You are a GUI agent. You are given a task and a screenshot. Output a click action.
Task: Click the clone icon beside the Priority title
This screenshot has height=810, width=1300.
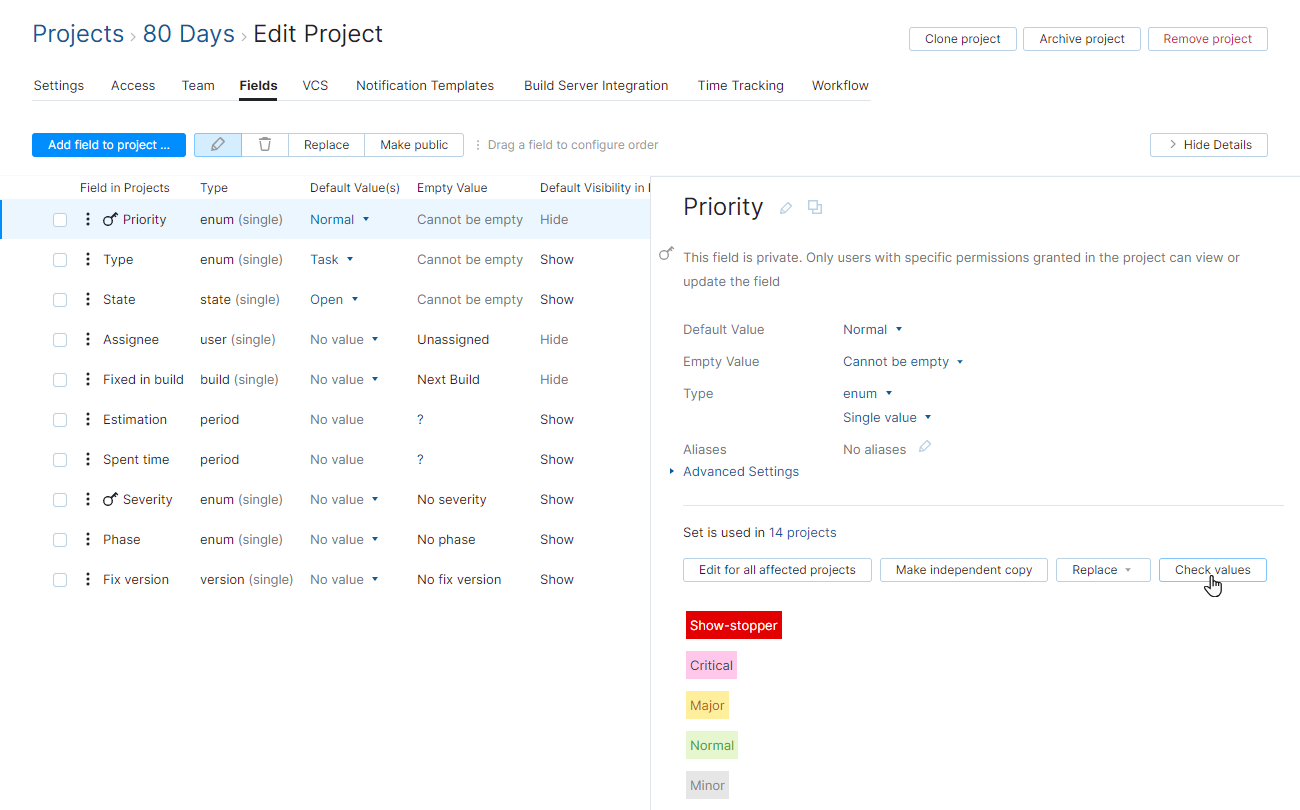814,207
